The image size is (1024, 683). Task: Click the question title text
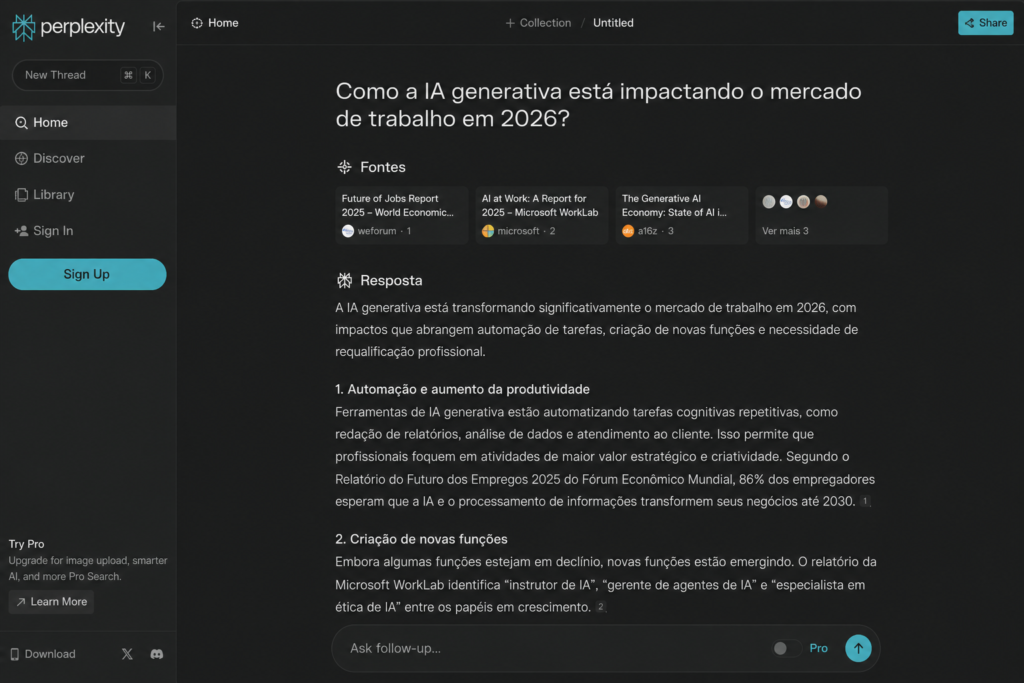(598, 104)
